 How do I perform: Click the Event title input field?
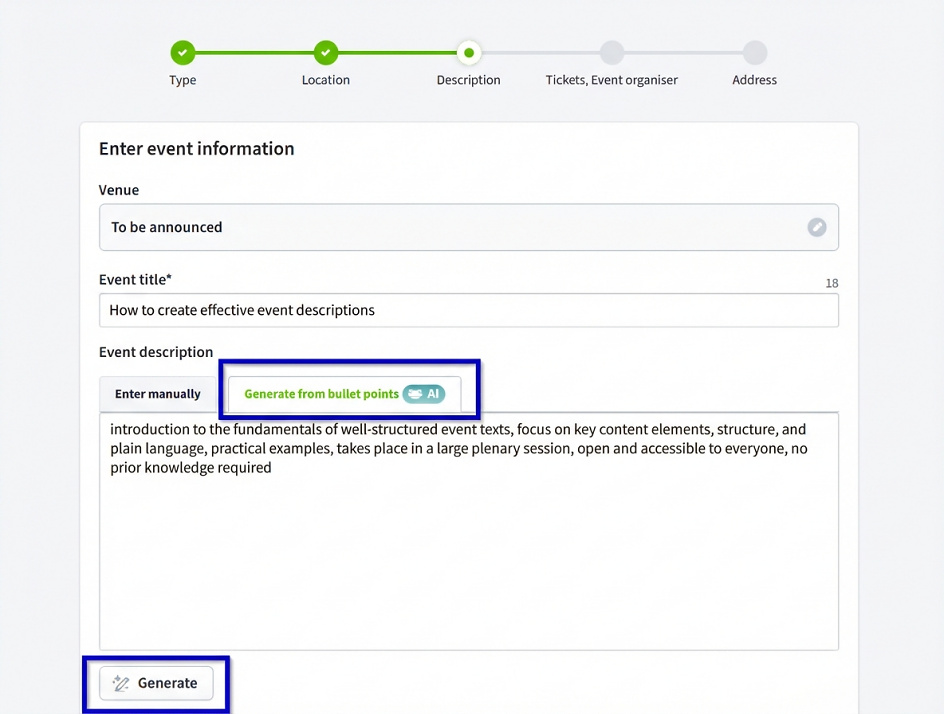click(468, 310)
